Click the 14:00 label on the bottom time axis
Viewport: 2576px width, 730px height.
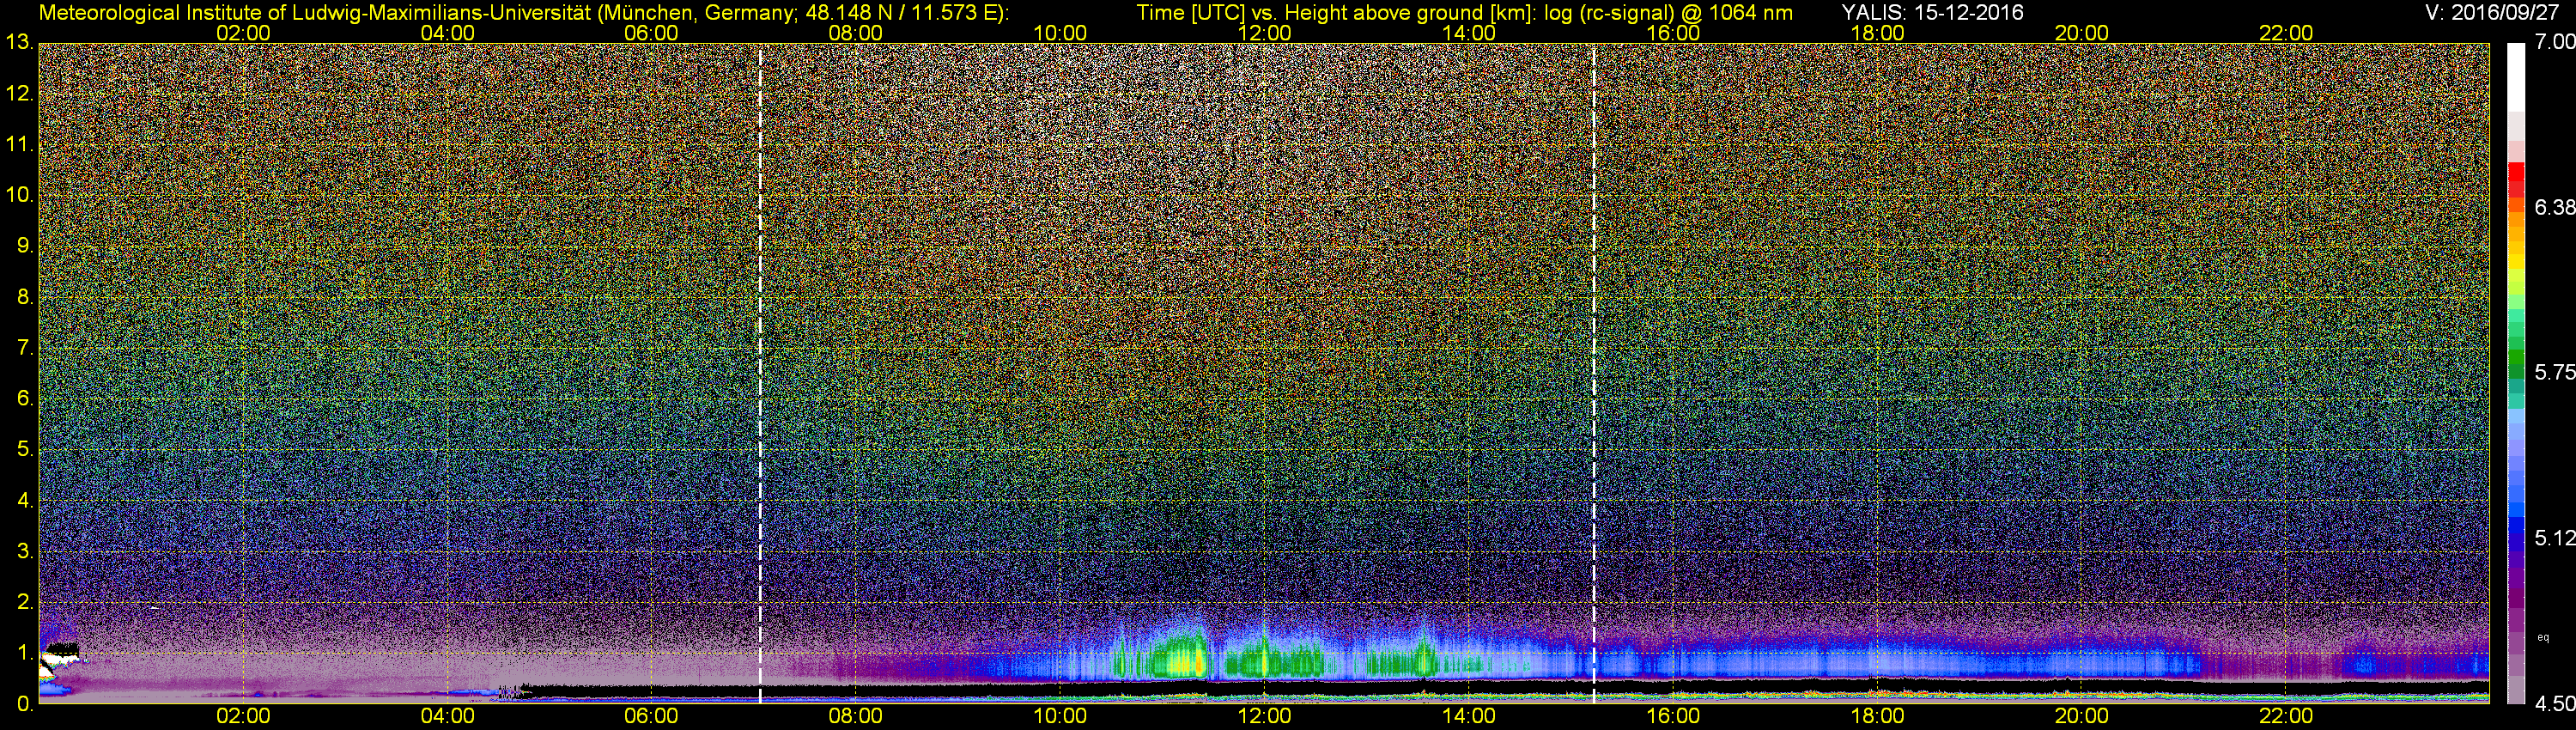[x=1469, y=716]
